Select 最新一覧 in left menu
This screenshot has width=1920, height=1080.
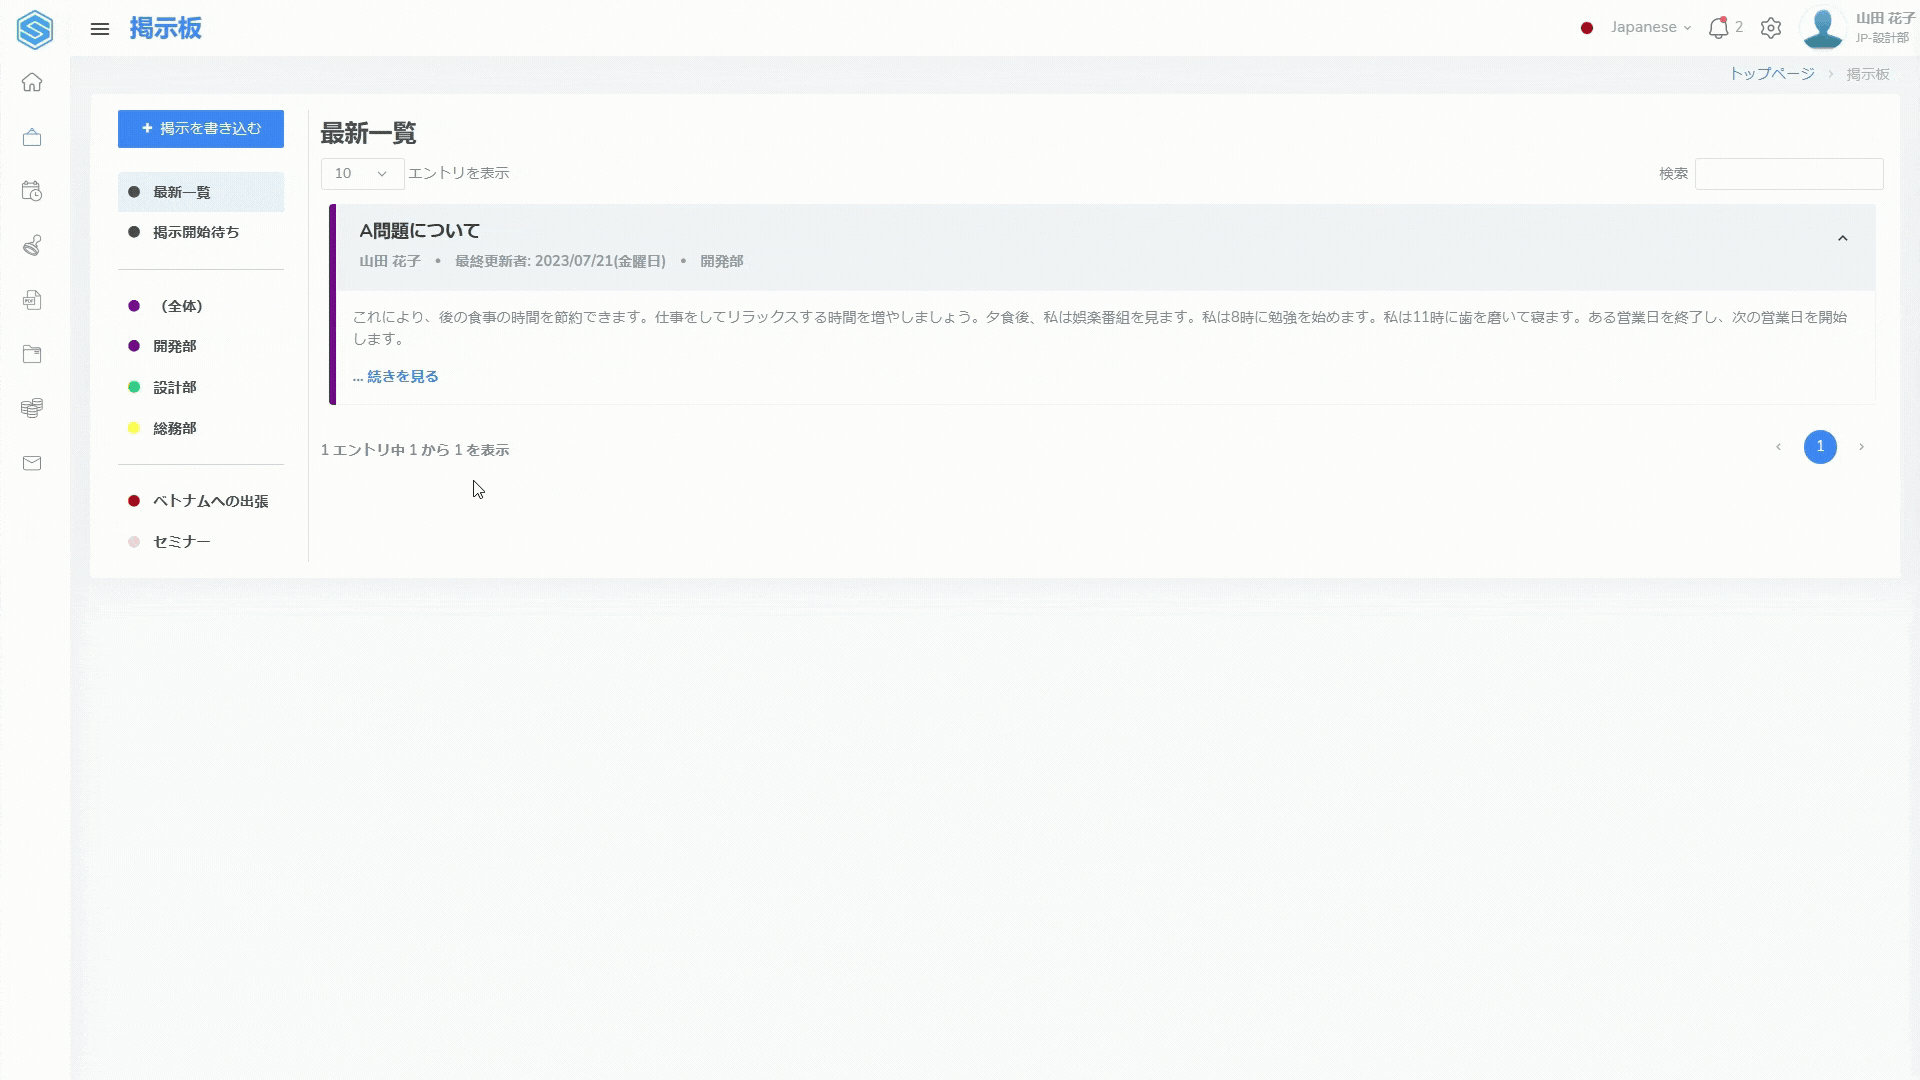[182, 192]
